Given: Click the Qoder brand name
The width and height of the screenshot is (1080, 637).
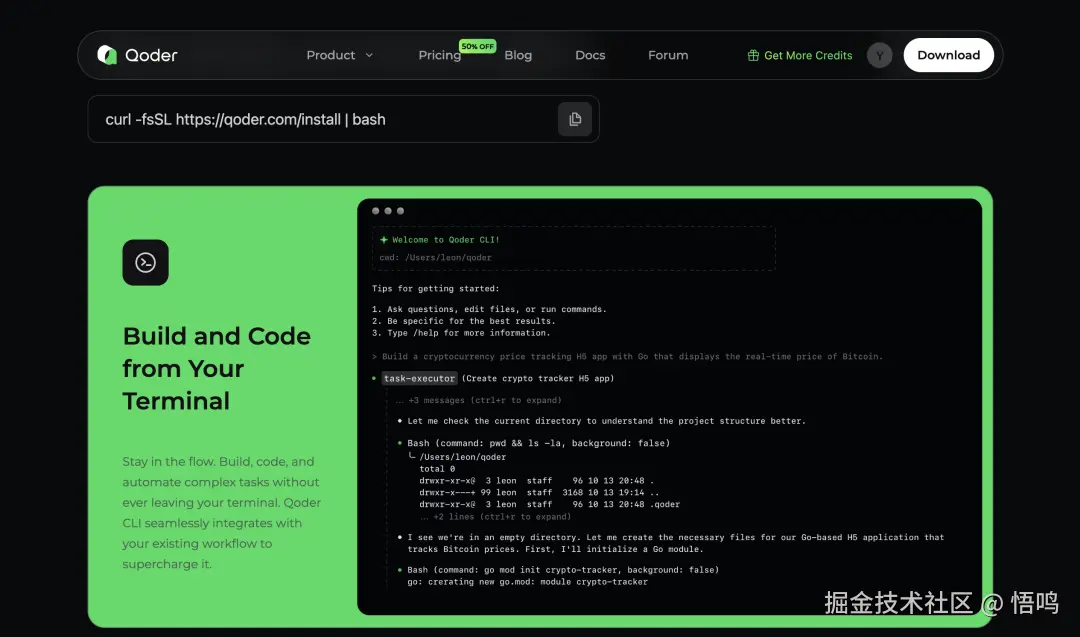Looking at the screenshot, I should pyautogui.click(x=151, y=55).
